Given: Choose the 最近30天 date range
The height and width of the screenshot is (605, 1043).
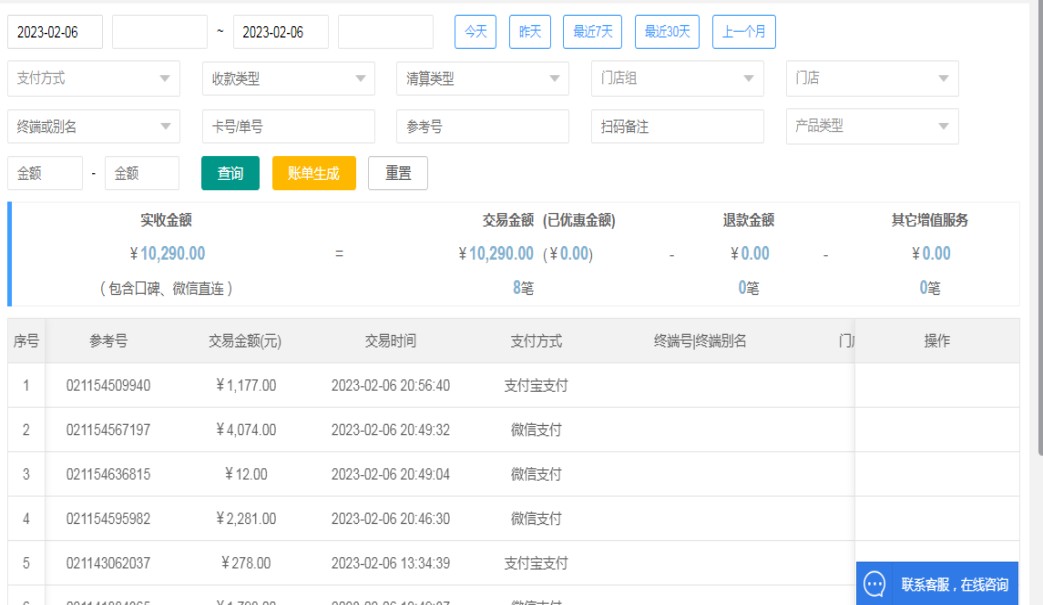Looking at the screenshot, I should coord(667,31).
